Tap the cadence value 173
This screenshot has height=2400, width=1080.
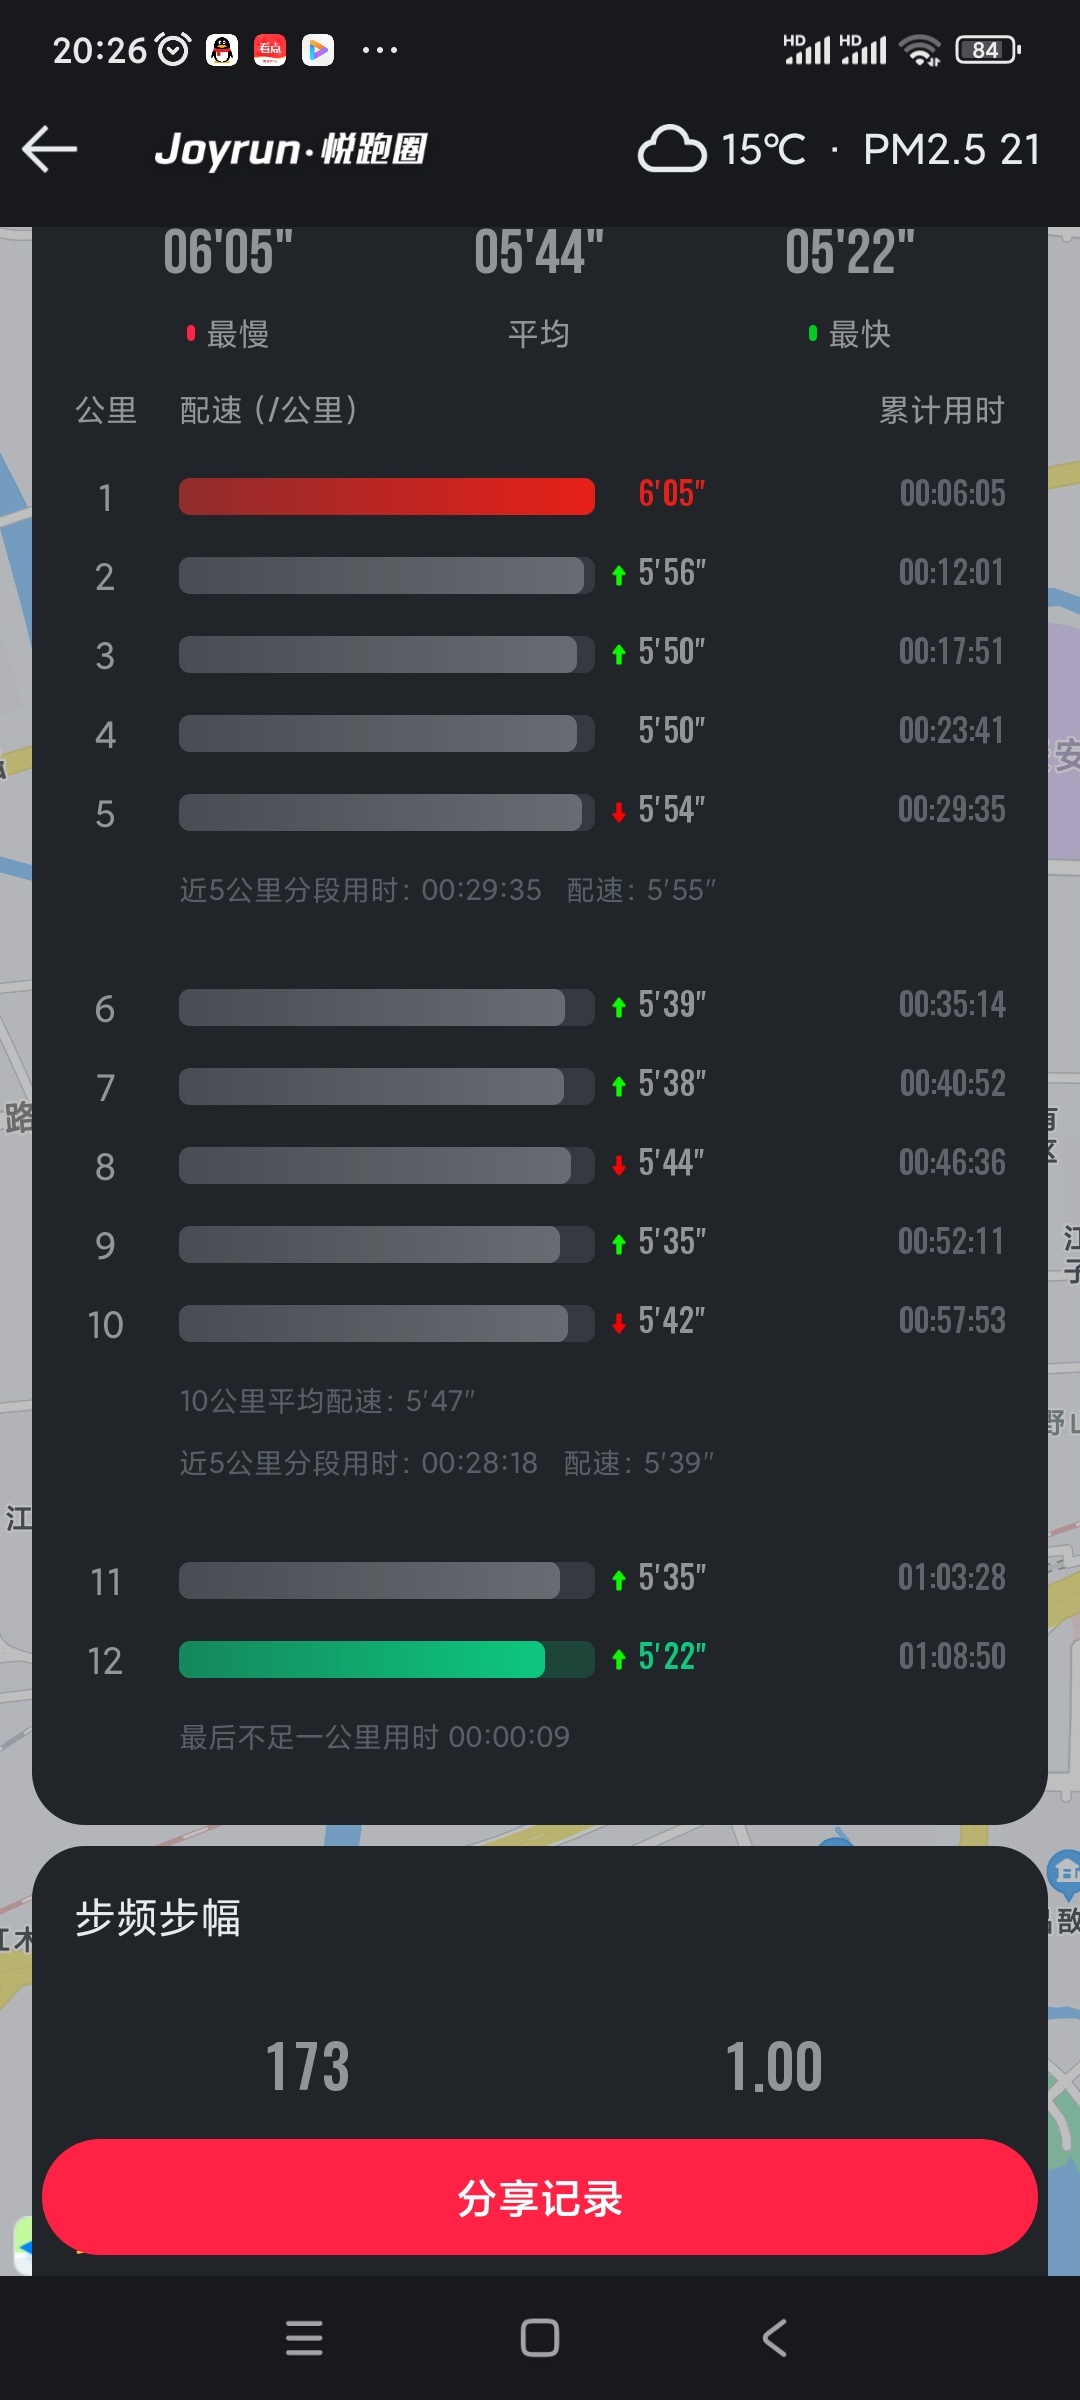307,2067
